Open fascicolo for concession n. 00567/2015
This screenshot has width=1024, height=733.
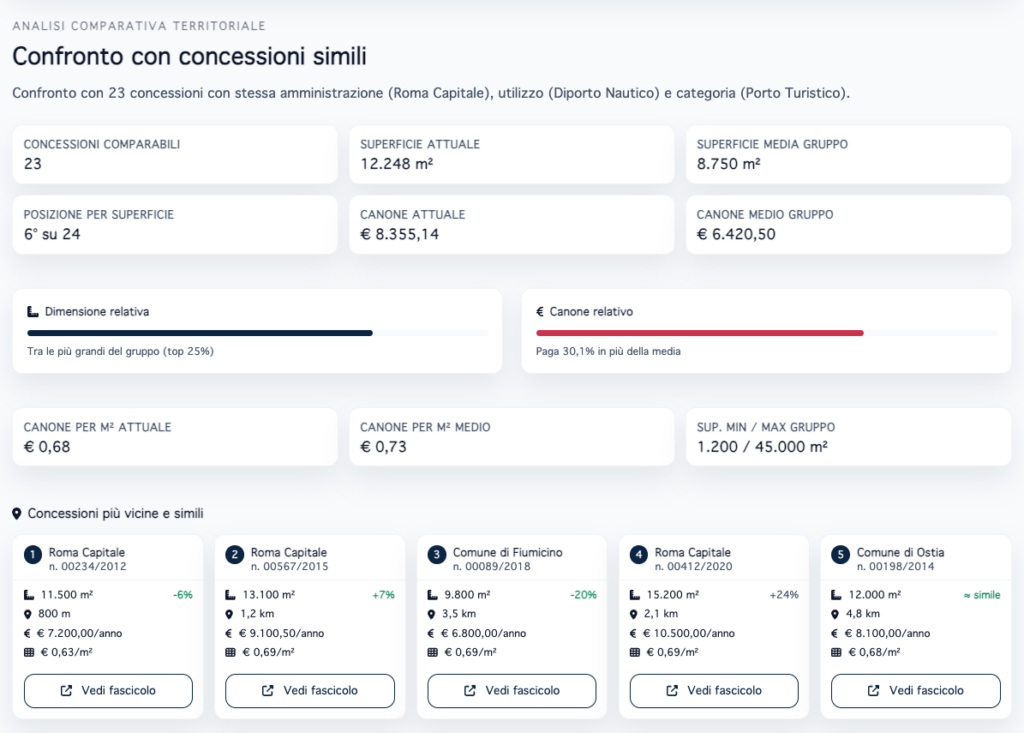[310, 690]
